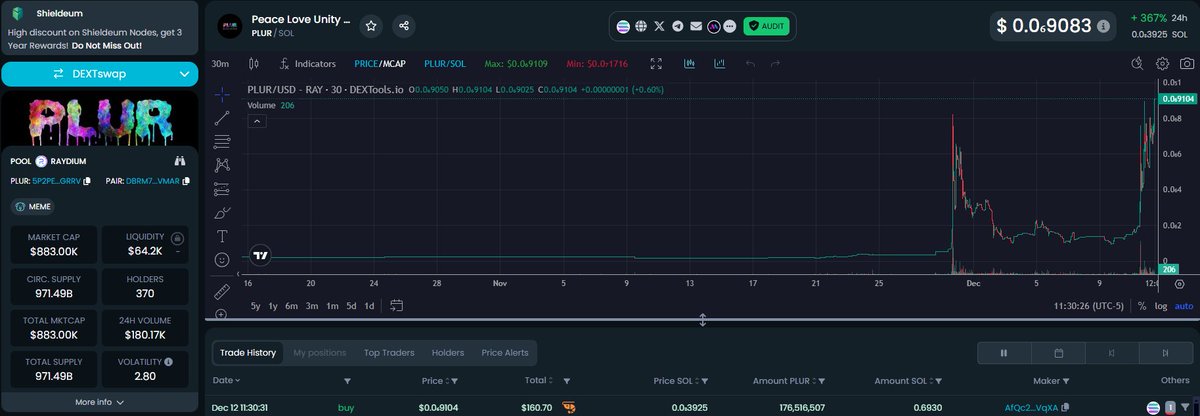Enter chart fullscreen mode
1200x416 pixels.
(656, 64)
